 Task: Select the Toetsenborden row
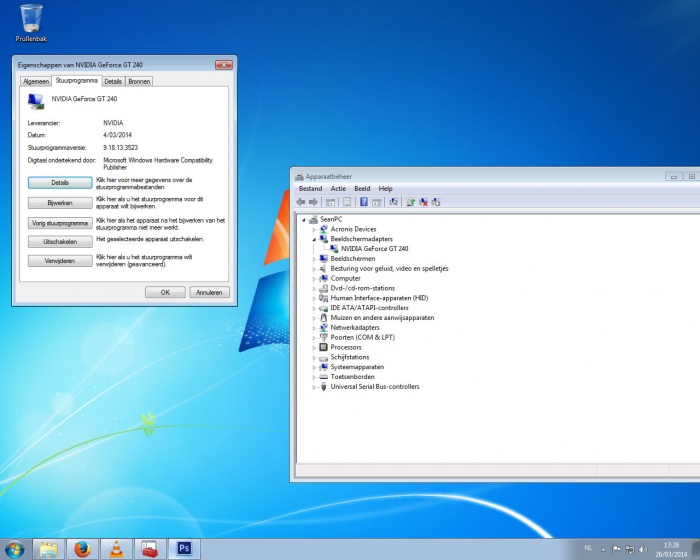pos(352,376)
